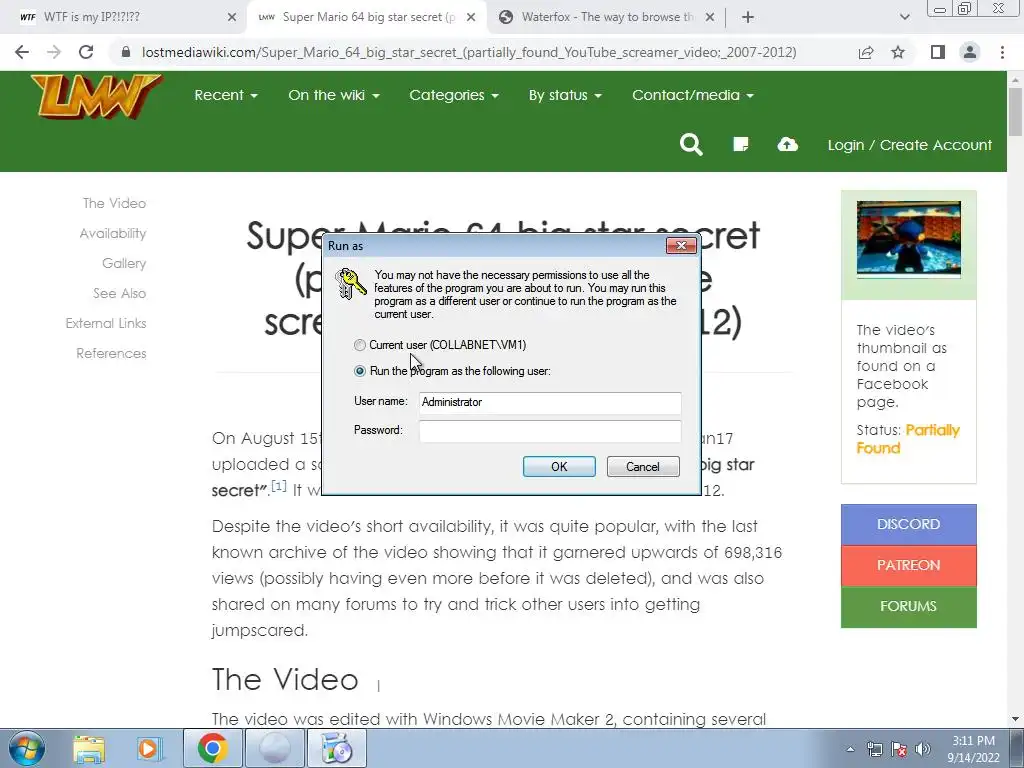Viewport: 1024px width, 768px height.
Task: Expand the By status menu
Action: [565, 95]
